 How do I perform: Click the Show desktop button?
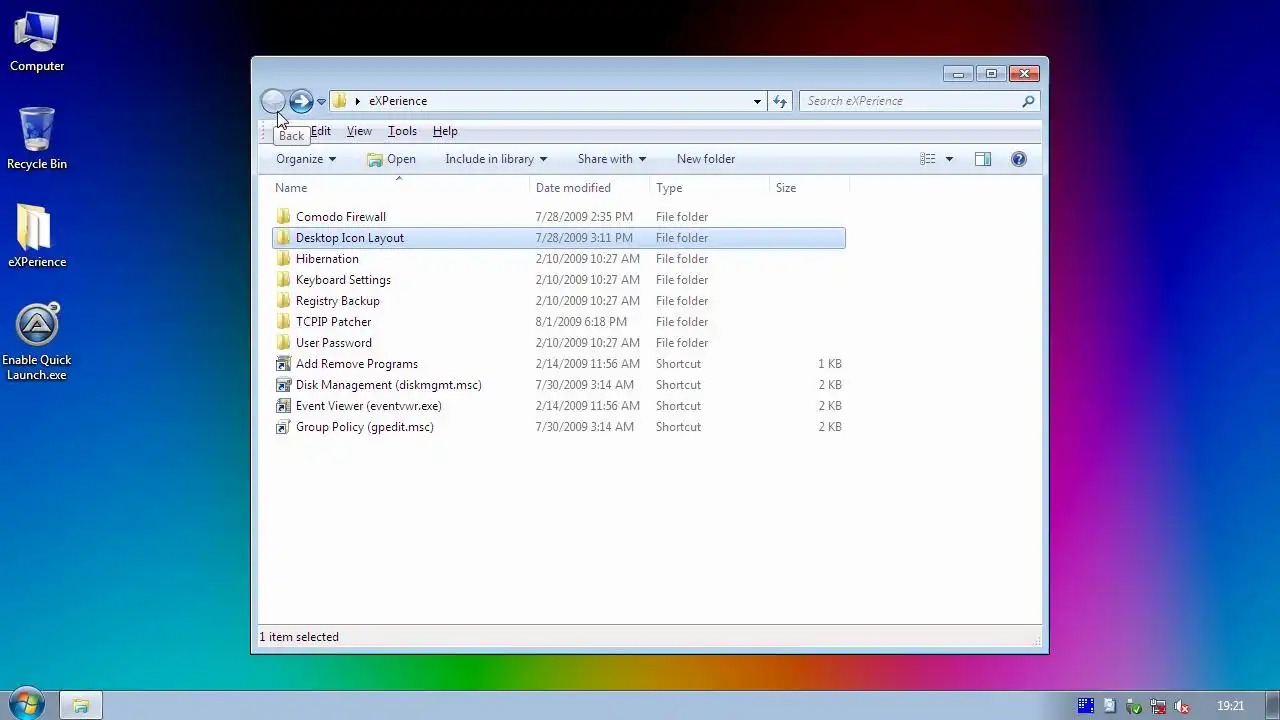tap(1272, 706)
